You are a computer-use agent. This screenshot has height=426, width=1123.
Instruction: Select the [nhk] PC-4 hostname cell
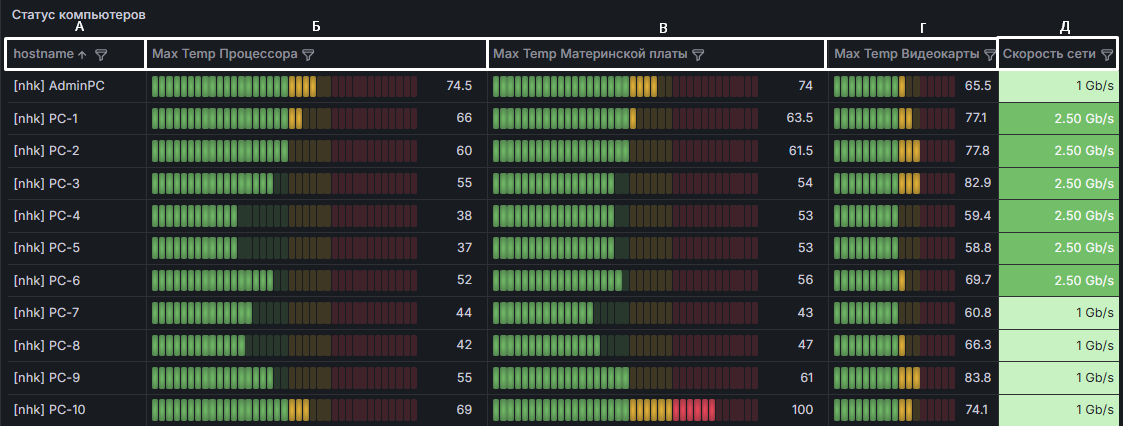click(x=74, y=216)
